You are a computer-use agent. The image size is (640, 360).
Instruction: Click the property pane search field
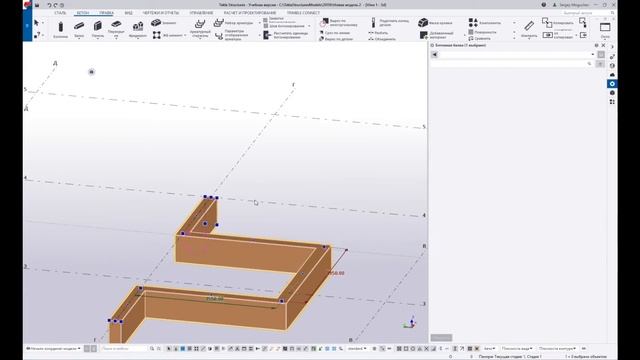511,64
